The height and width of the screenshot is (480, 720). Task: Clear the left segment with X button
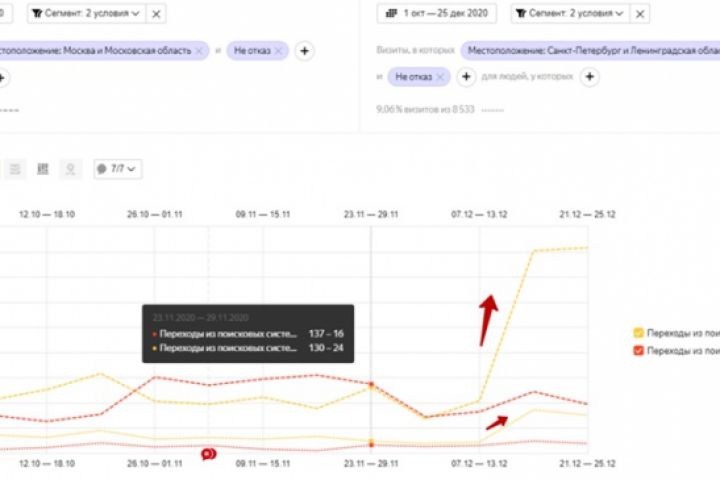[x=156, y=14]
